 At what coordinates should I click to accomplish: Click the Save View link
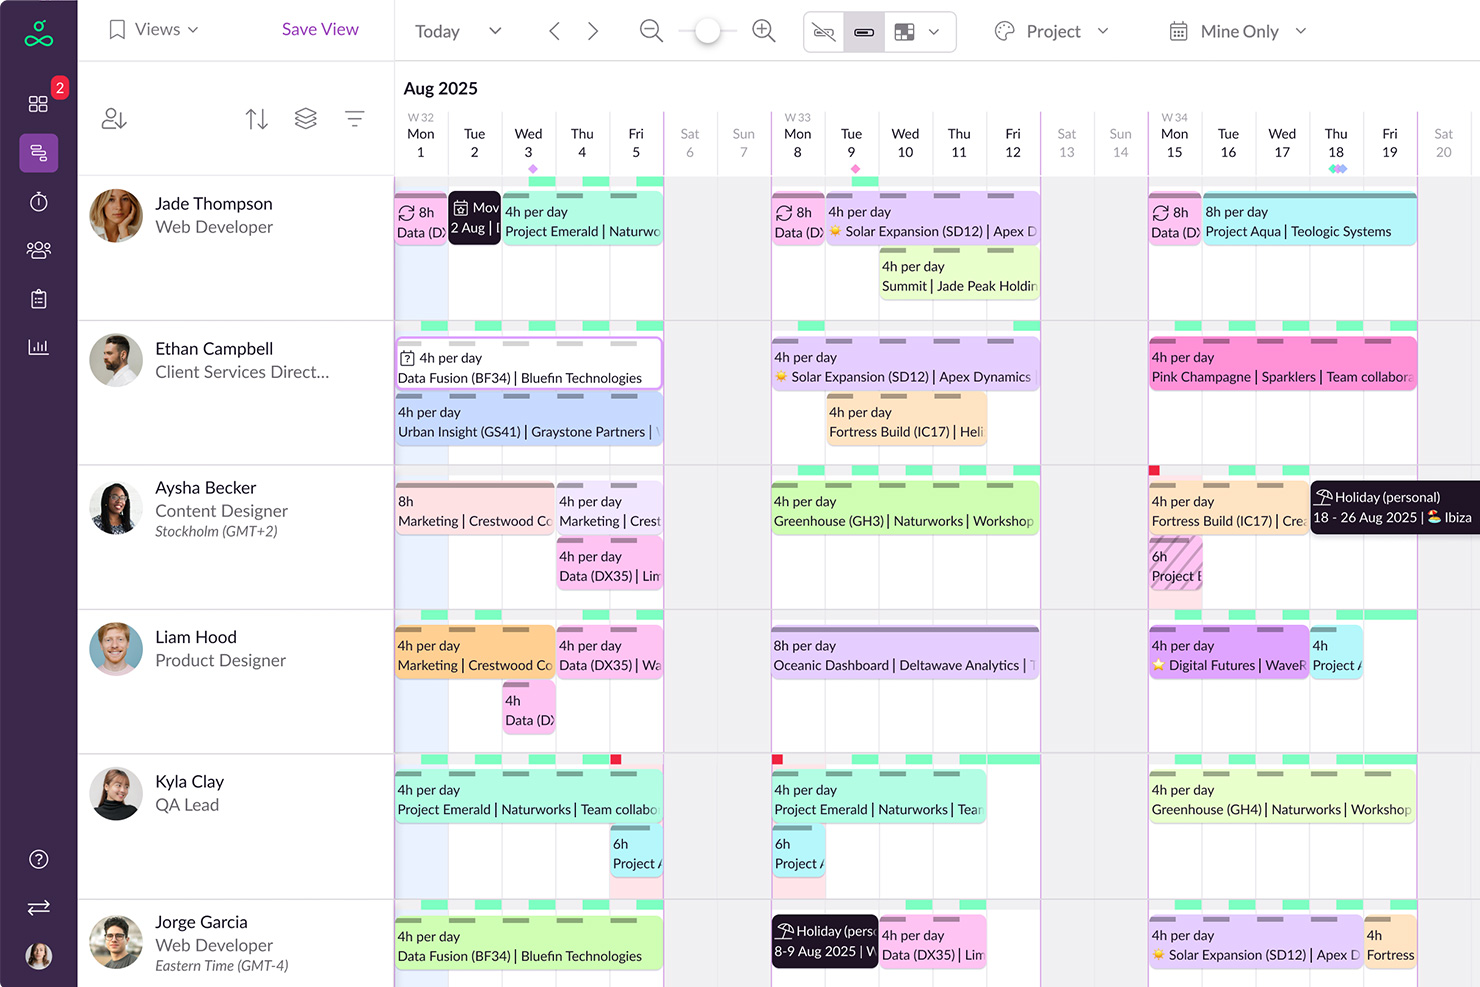[x=320, y=29]
